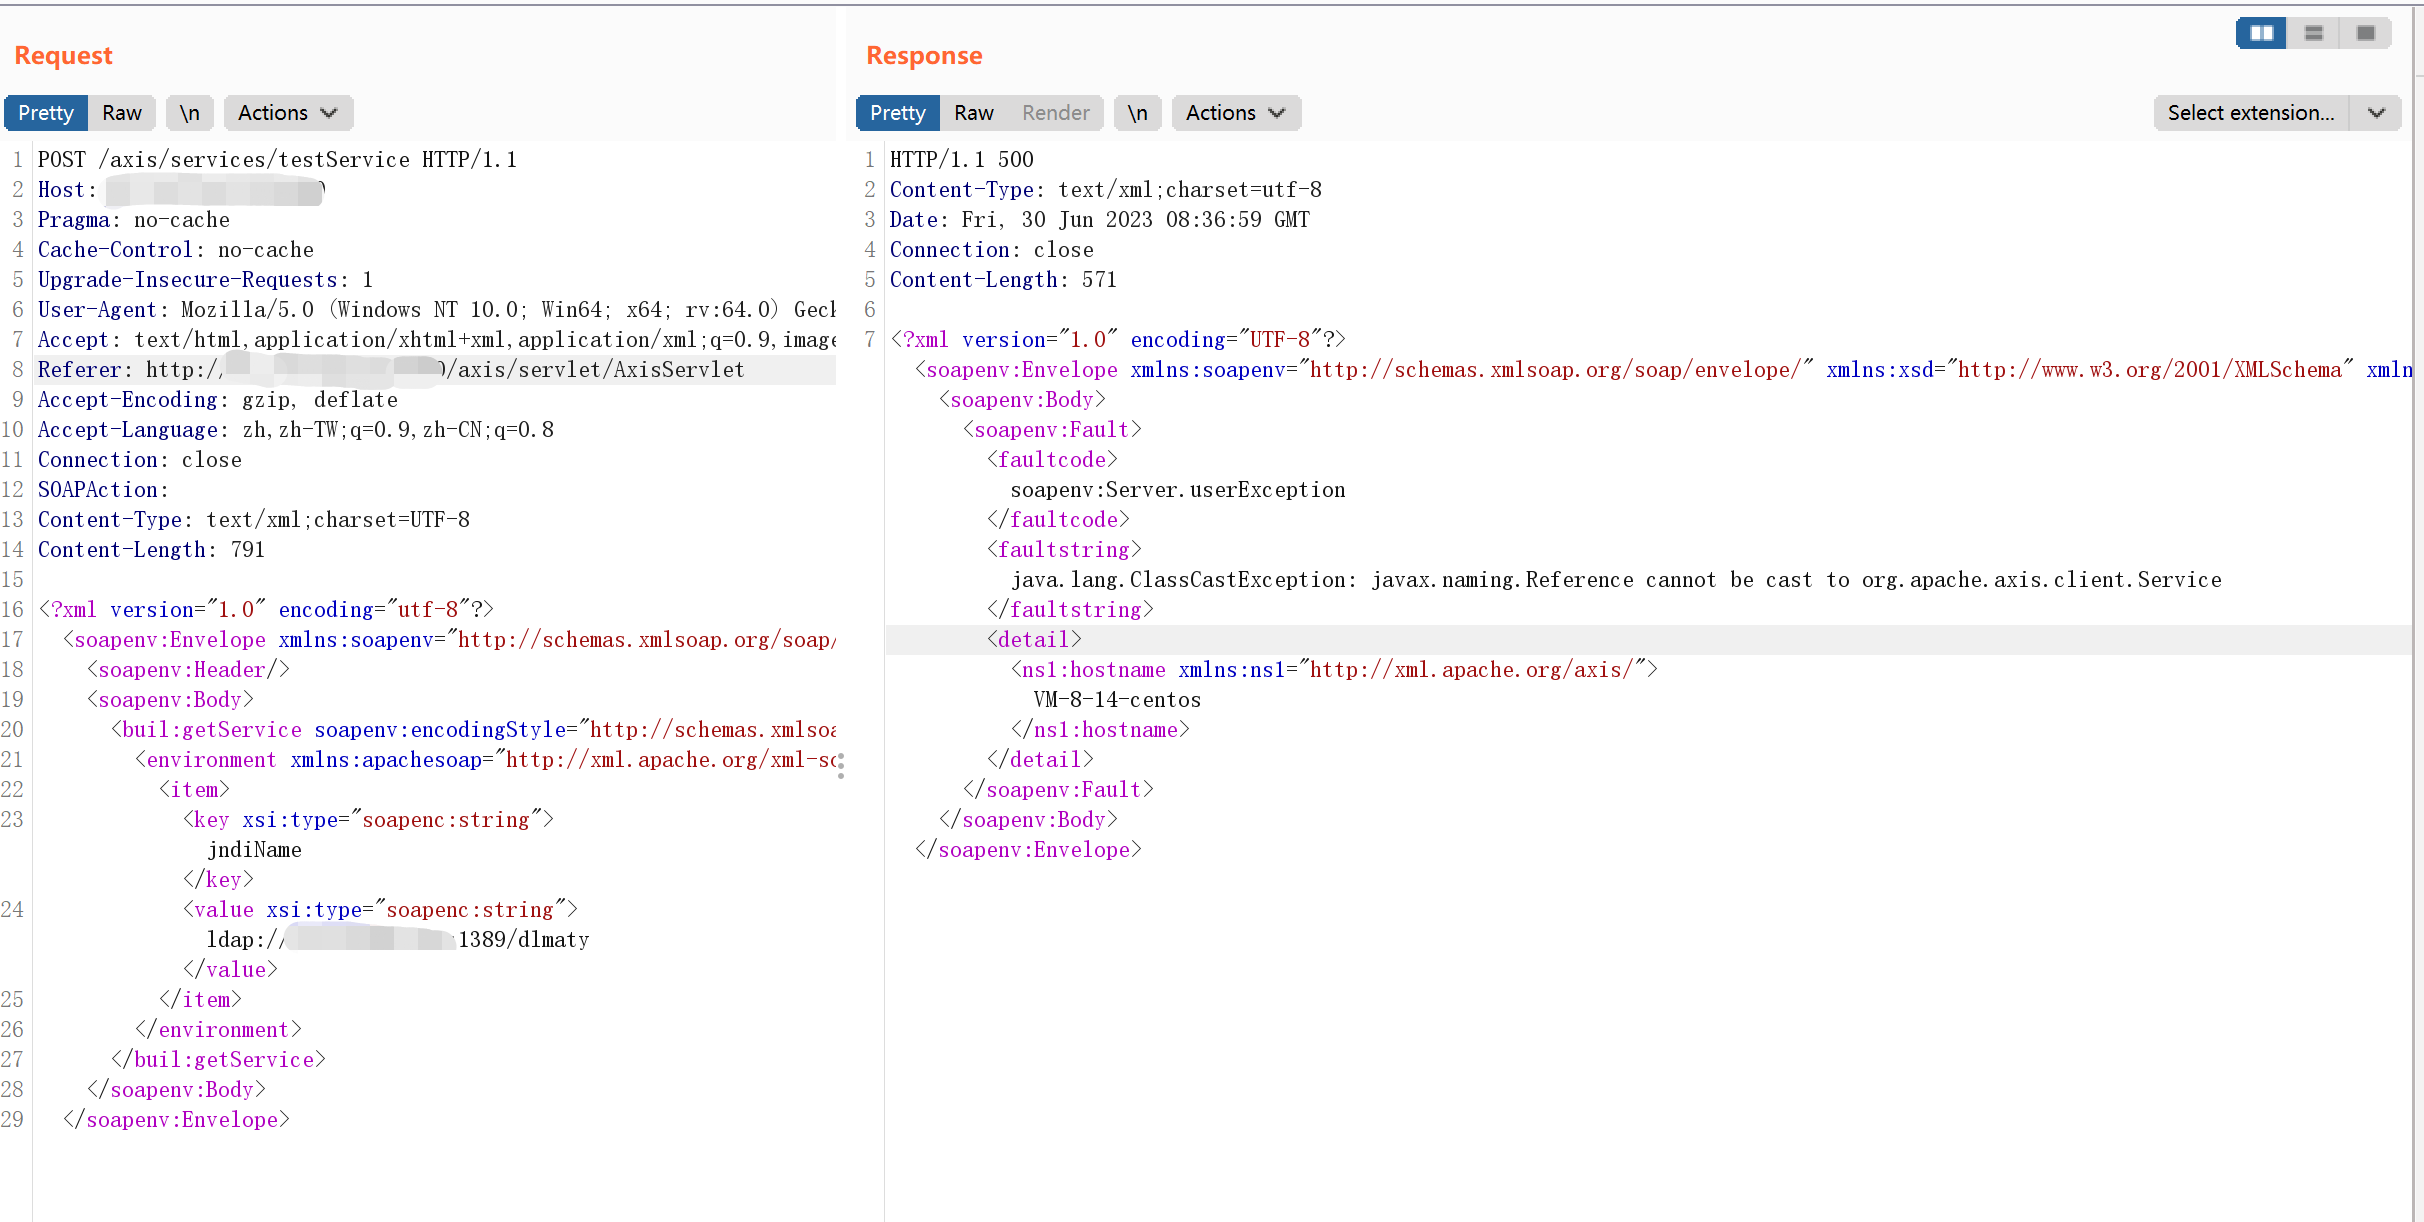Click the POST request line in editor
This screenshot has width=2424, height=1222.
[277, 160]
